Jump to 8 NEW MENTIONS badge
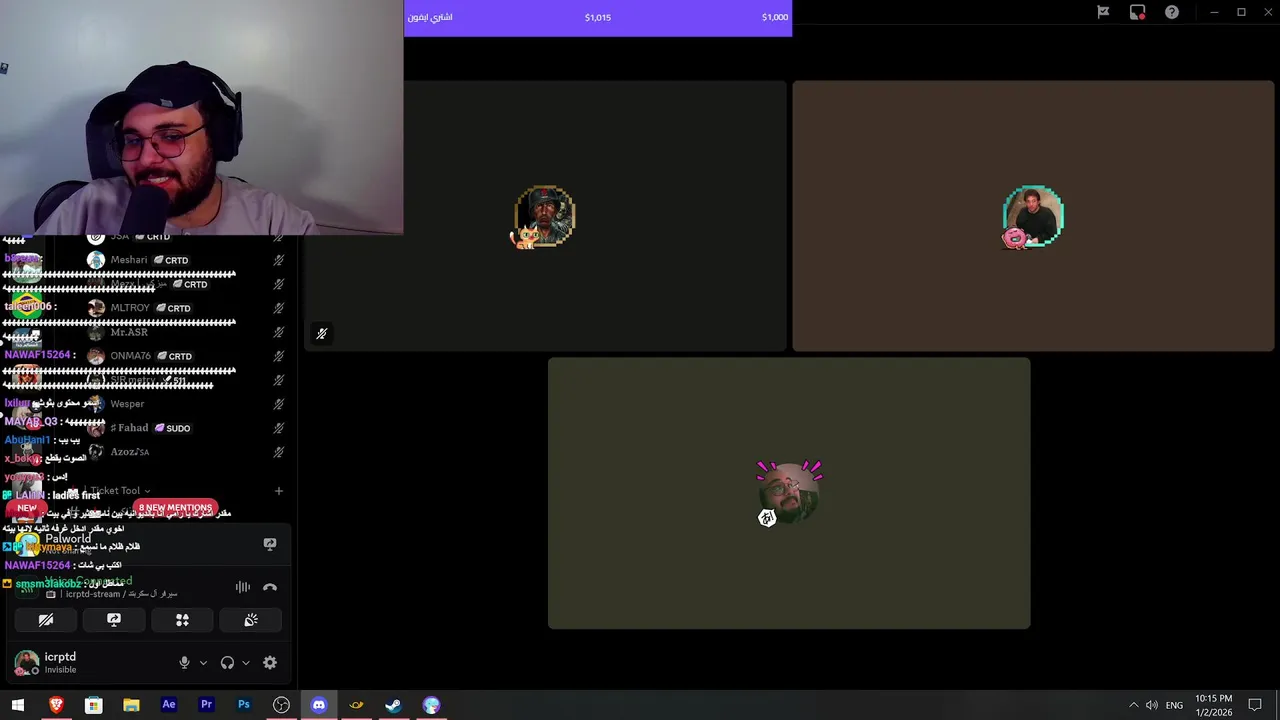This screenshot has height=720, width=1280. pyautogui.click(x=175, y=508)
